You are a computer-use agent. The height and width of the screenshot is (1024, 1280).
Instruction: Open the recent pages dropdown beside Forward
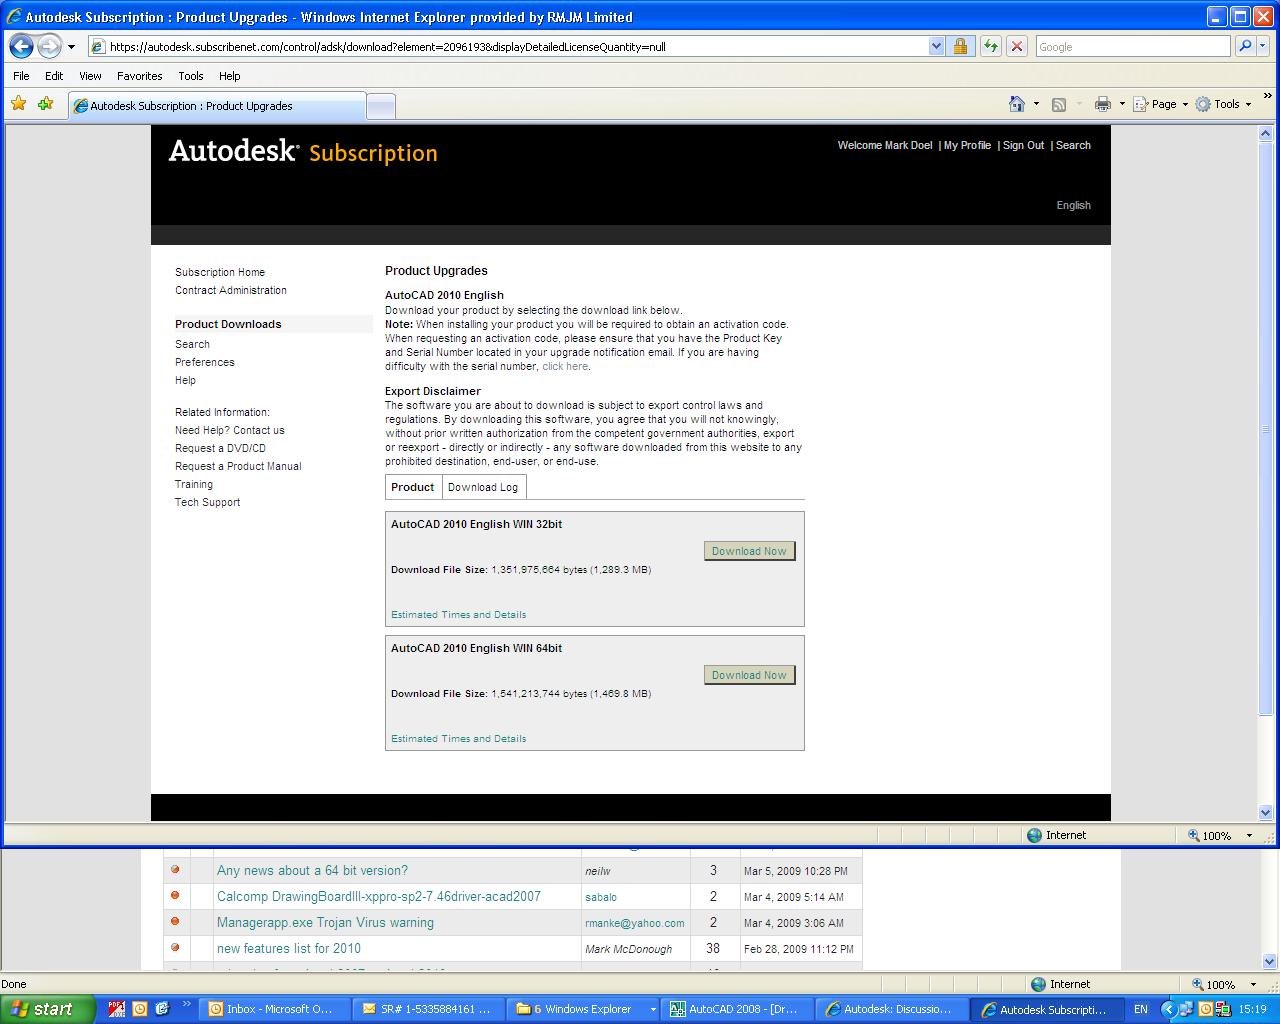[71, 47]
